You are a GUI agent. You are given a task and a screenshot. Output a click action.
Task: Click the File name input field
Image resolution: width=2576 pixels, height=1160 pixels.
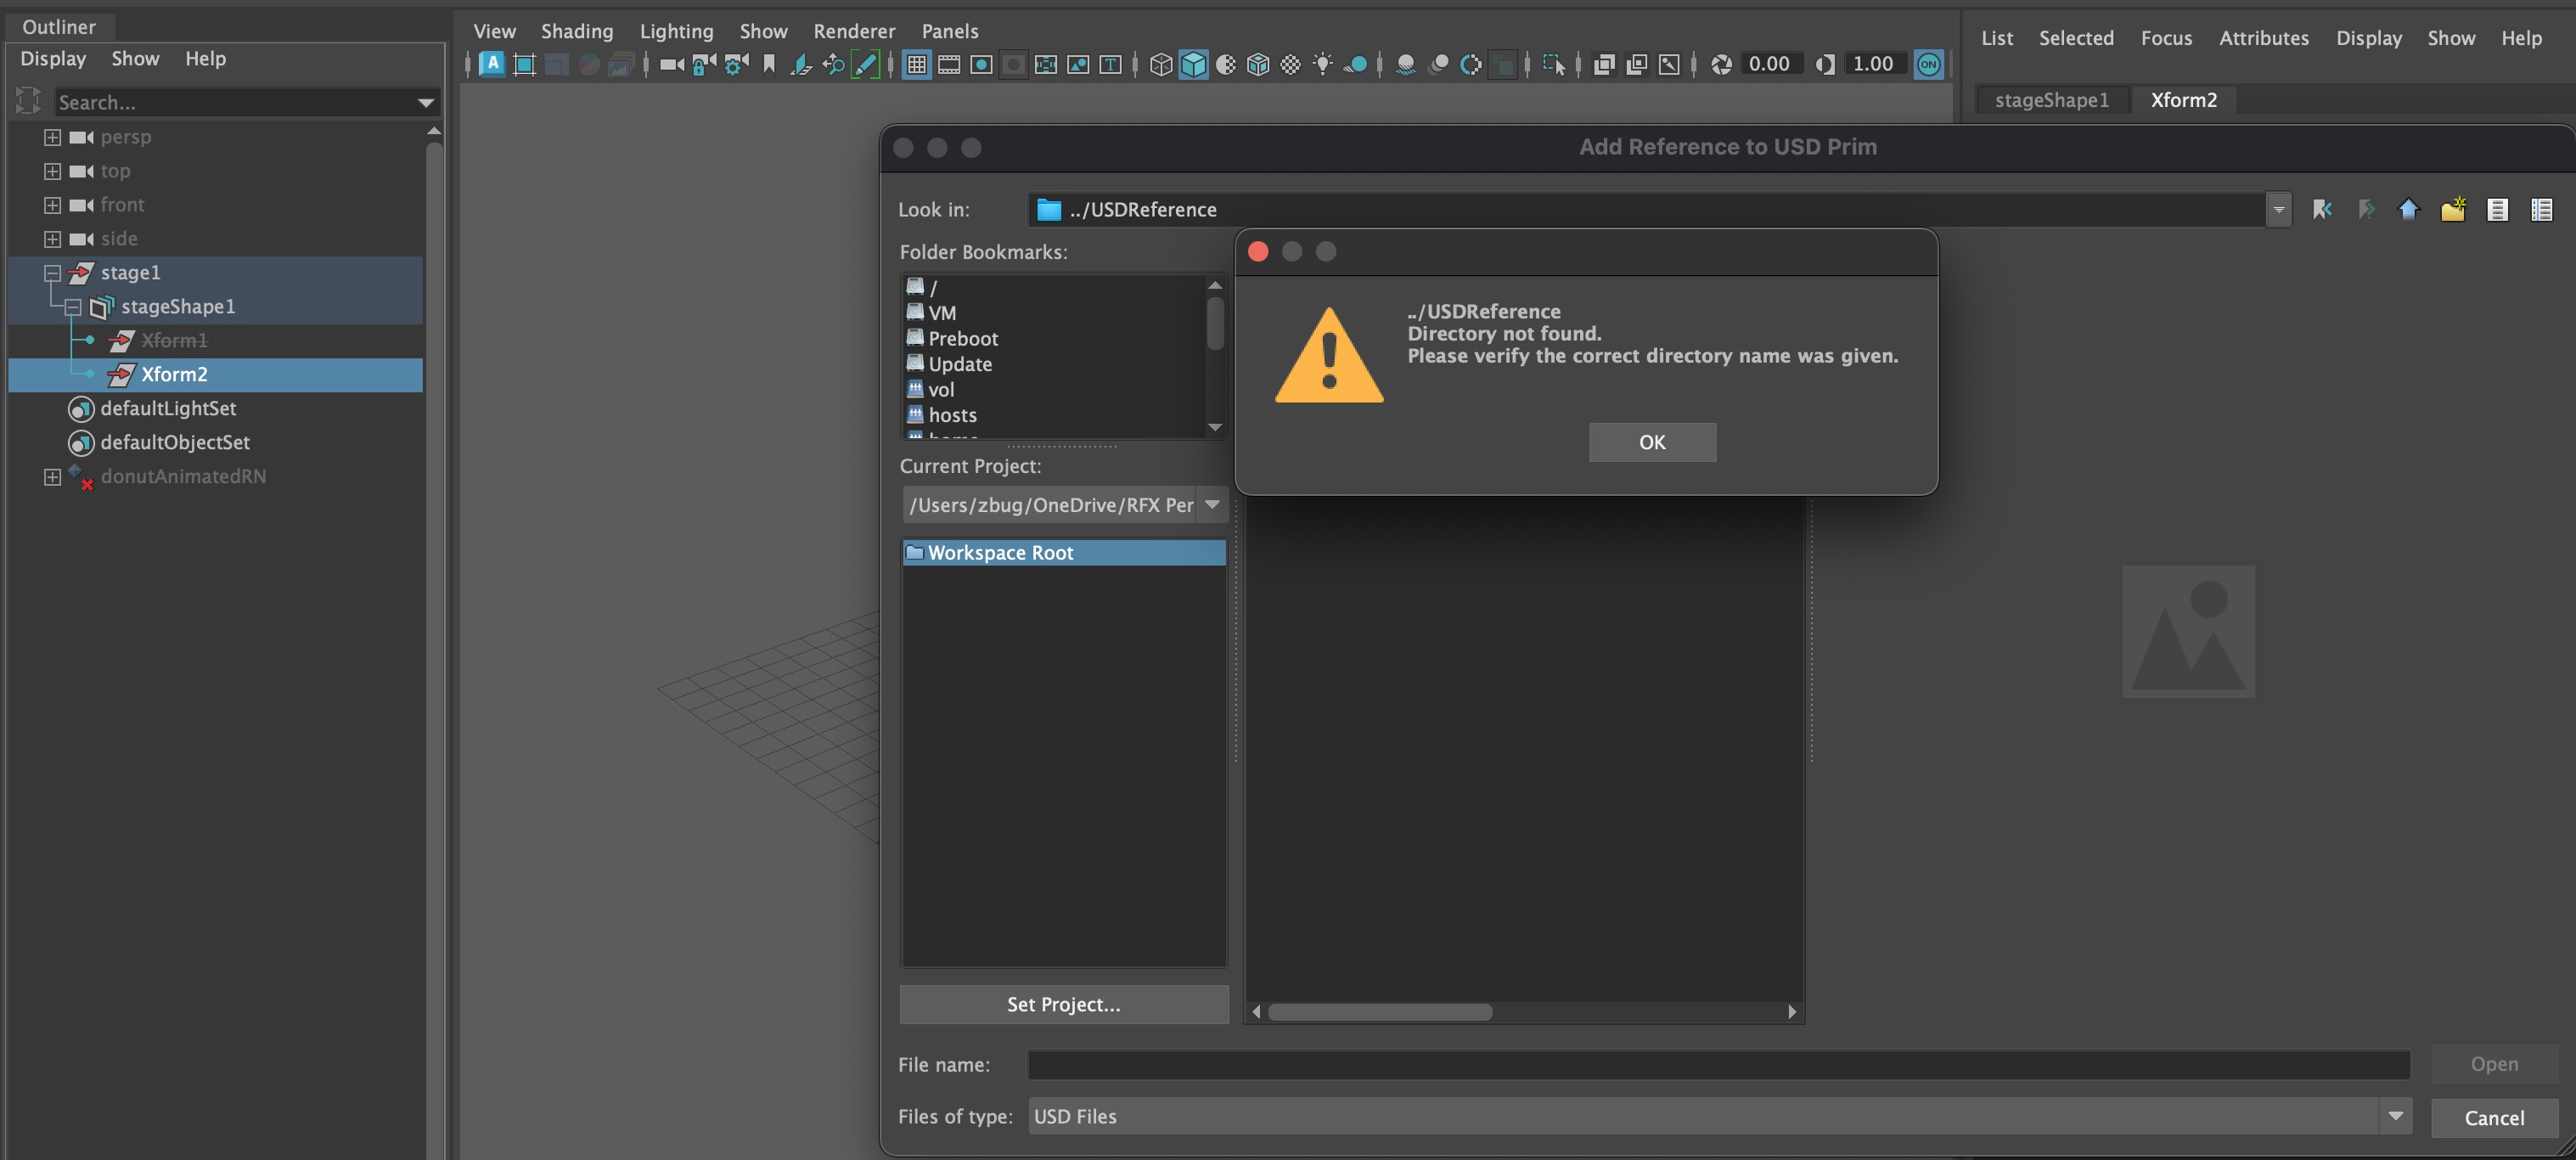(x=1717, y=1065)
